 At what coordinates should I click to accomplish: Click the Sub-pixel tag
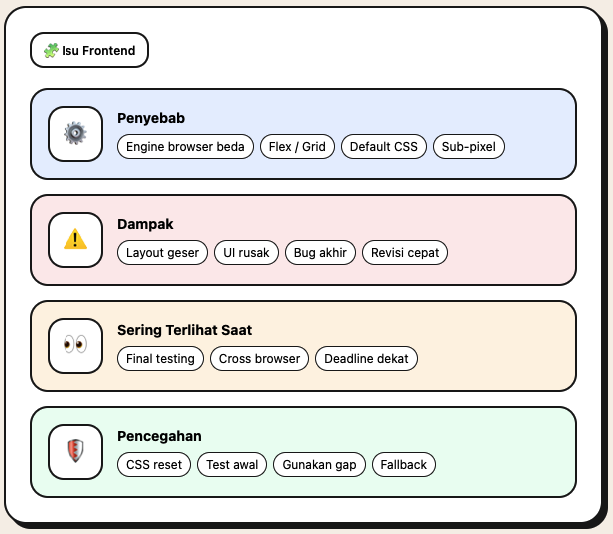pos(469,147)
